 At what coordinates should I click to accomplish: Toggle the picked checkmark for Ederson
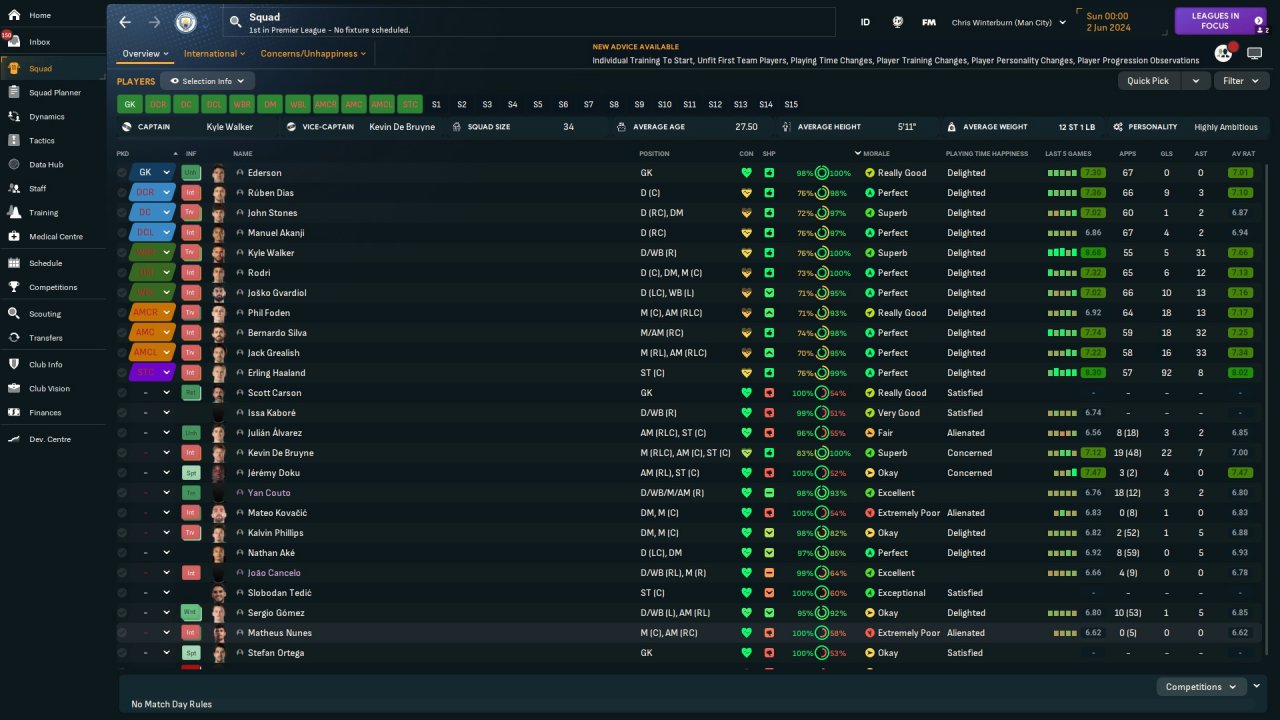(x=122, y=173)
